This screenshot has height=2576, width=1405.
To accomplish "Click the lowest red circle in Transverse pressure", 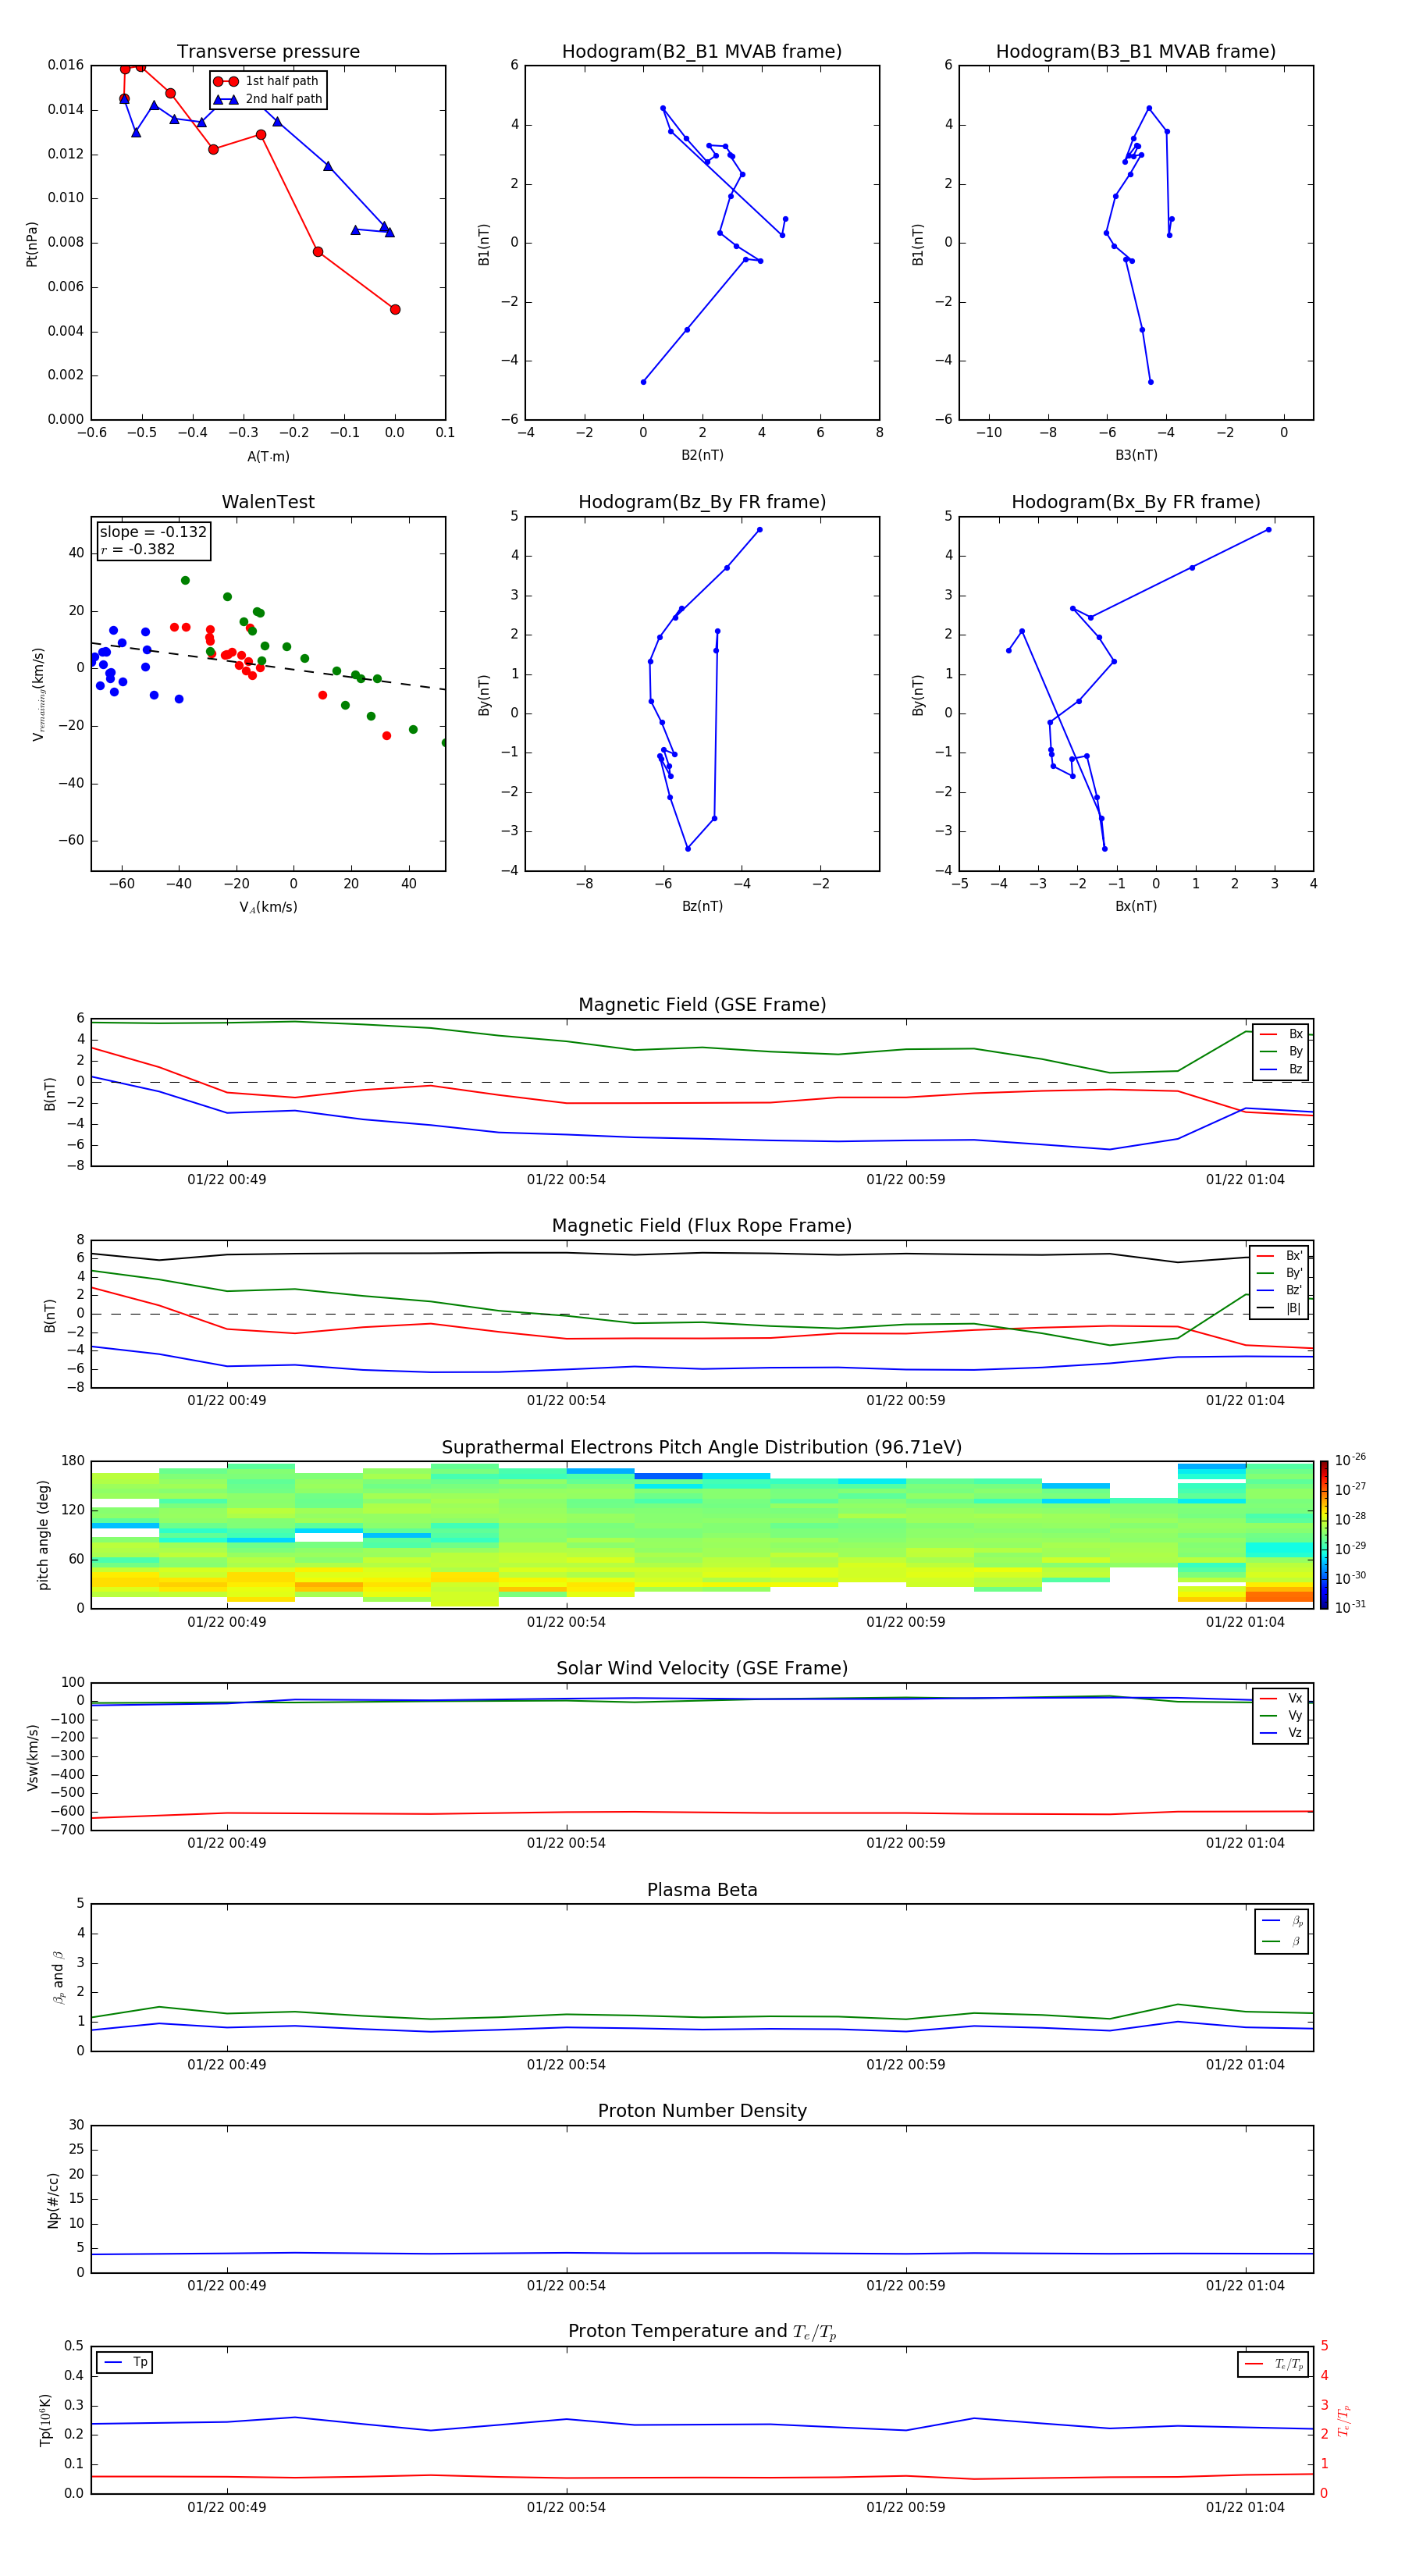I will (395, 310).
